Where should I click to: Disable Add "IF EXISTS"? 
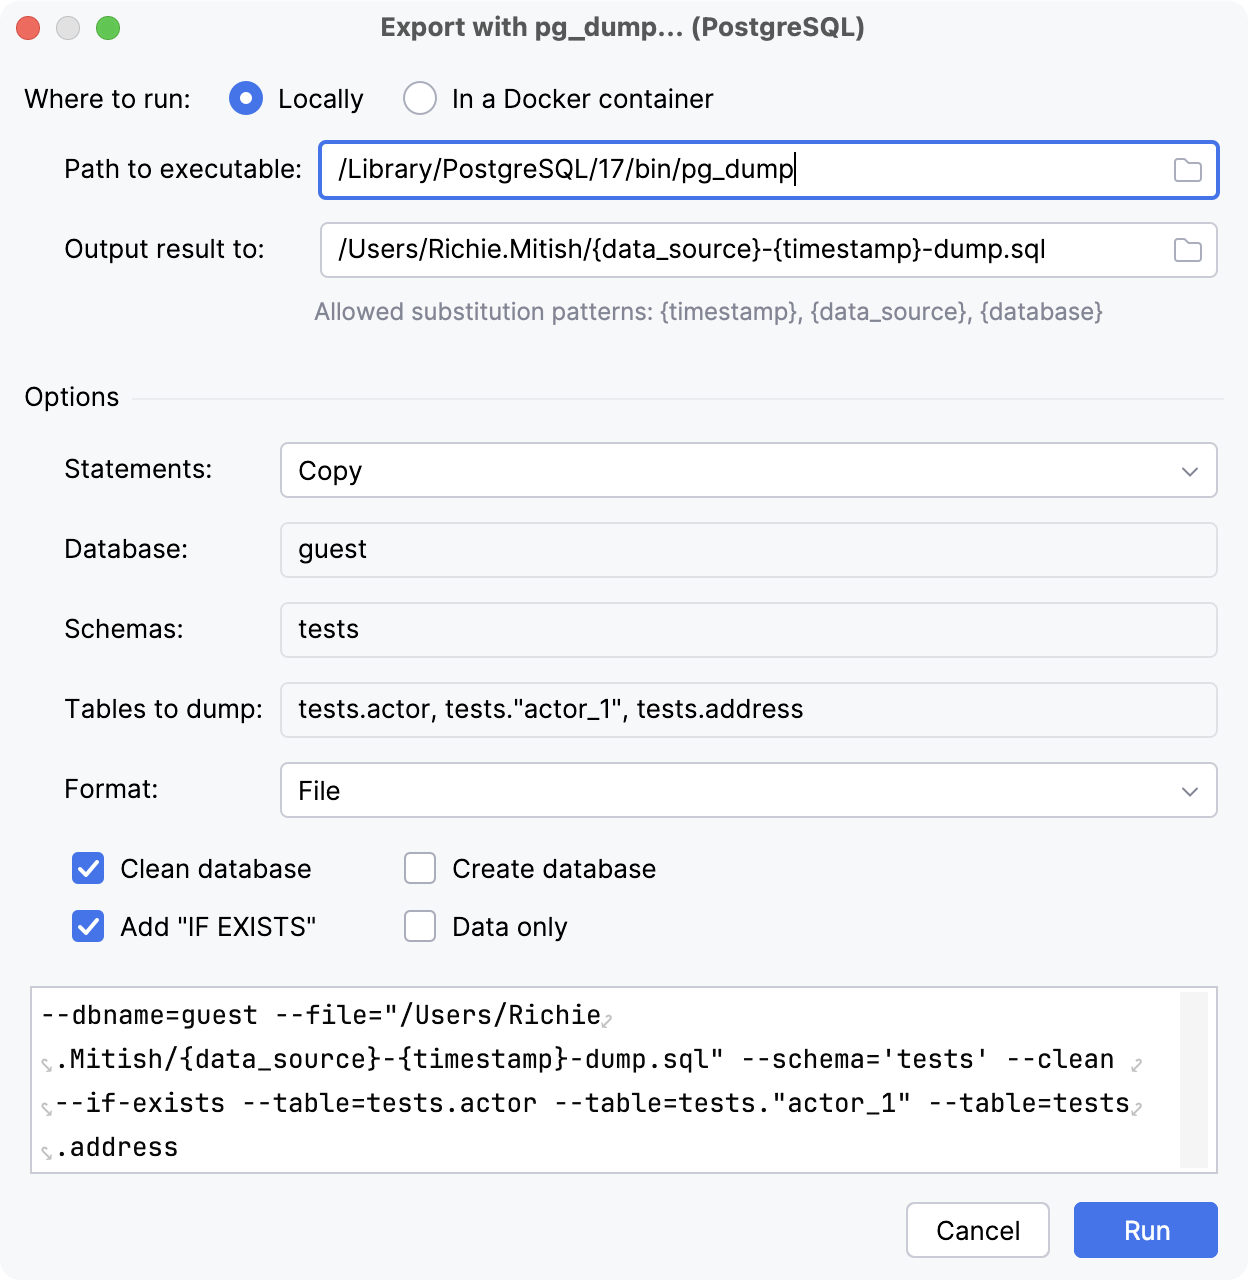click(87, 926)
